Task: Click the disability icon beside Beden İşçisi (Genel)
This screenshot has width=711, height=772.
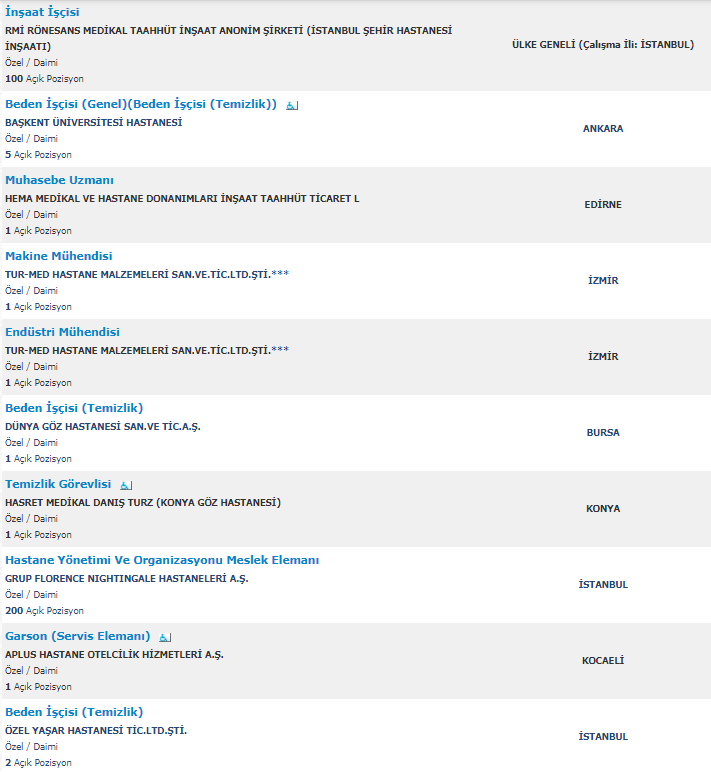Action: coord(292,105)
